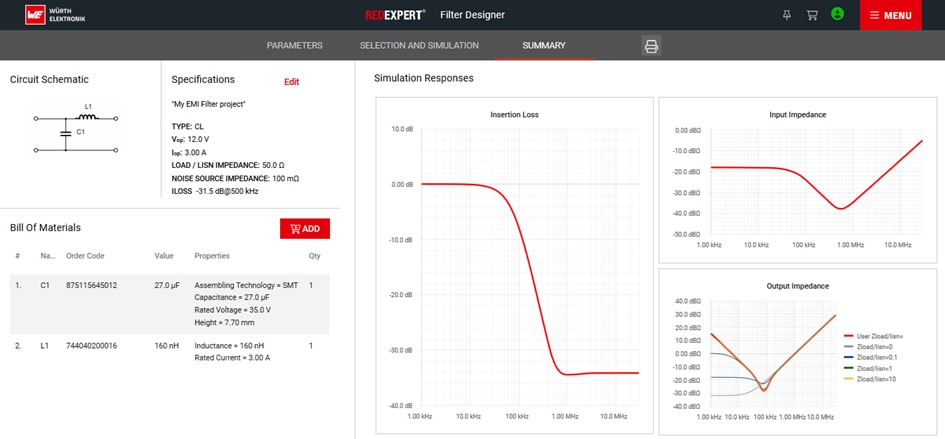This screenshot has height=439, width=945.
Task: Click the Qty column header
Action: (315, 256)
